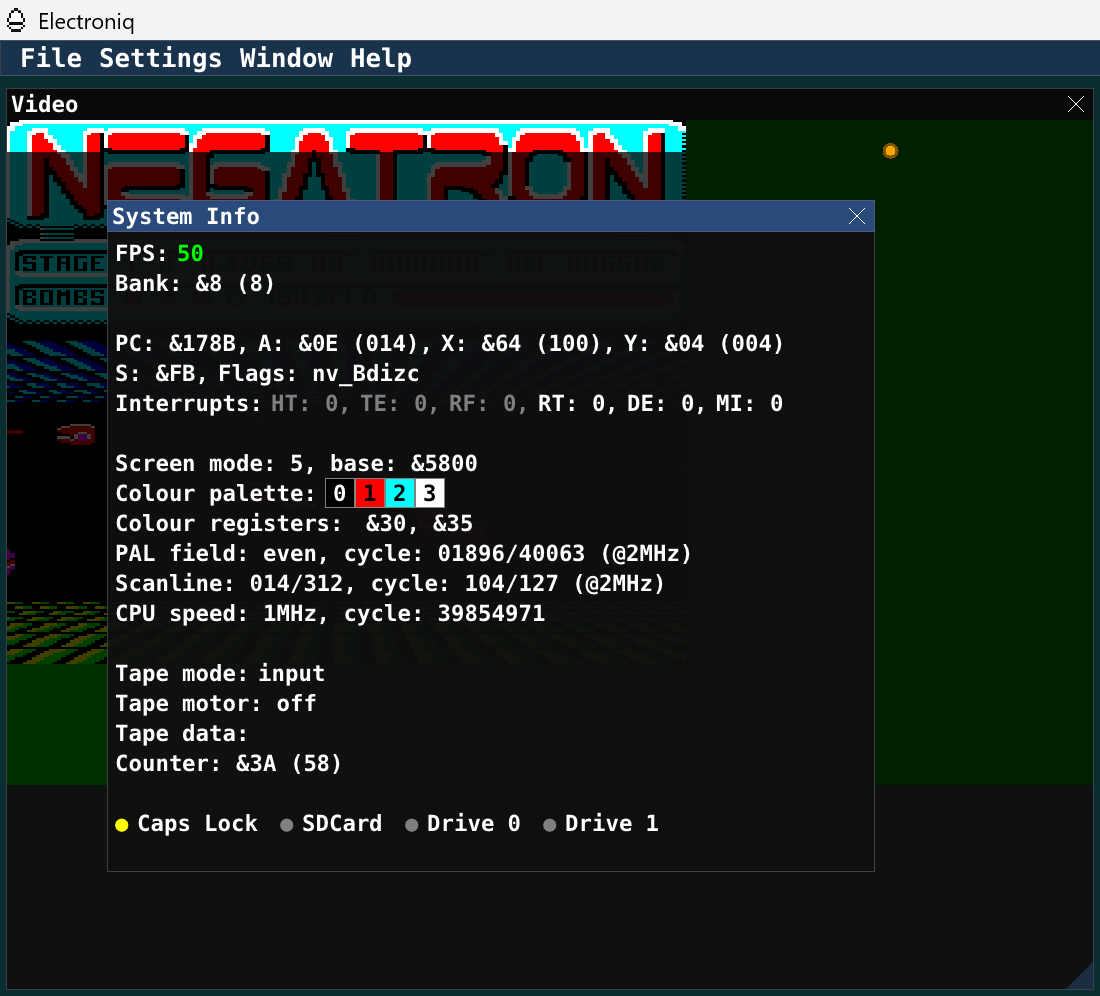Click the CPU cycle count 39854971
This screenshot has height=996, width=1100.
[491, 614]
